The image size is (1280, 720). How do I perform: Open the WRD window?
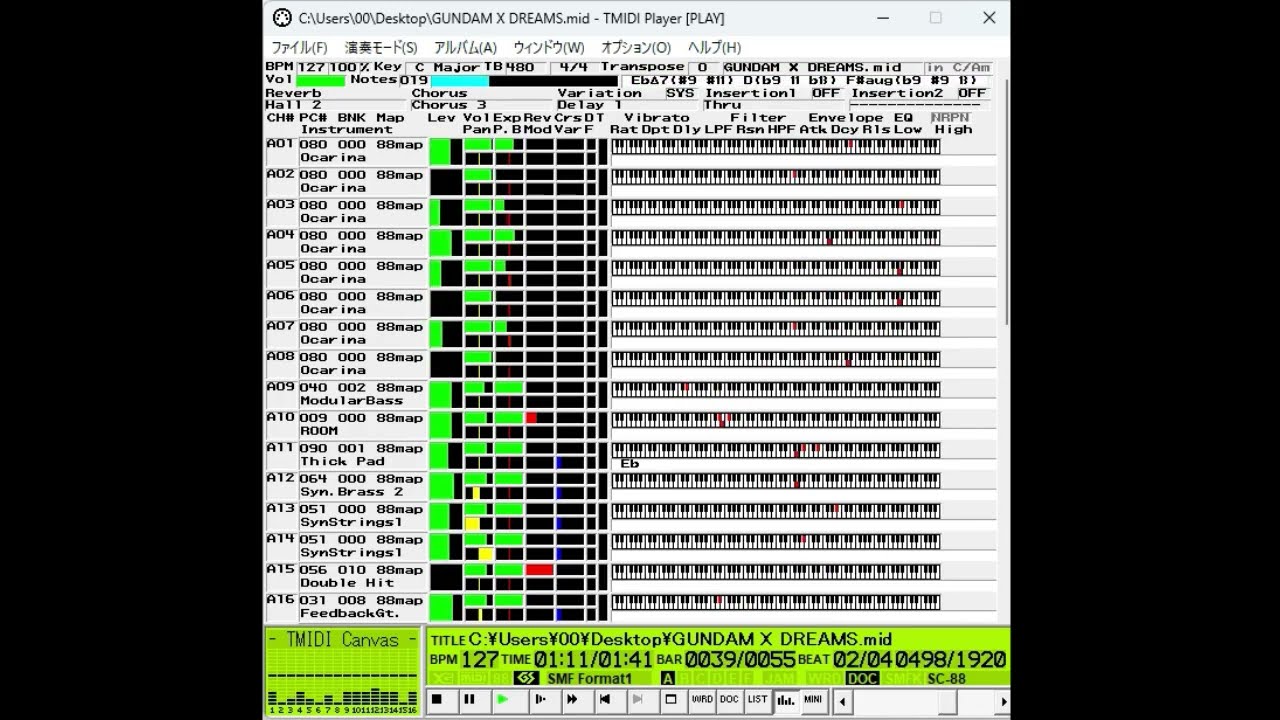pos(702,700)
